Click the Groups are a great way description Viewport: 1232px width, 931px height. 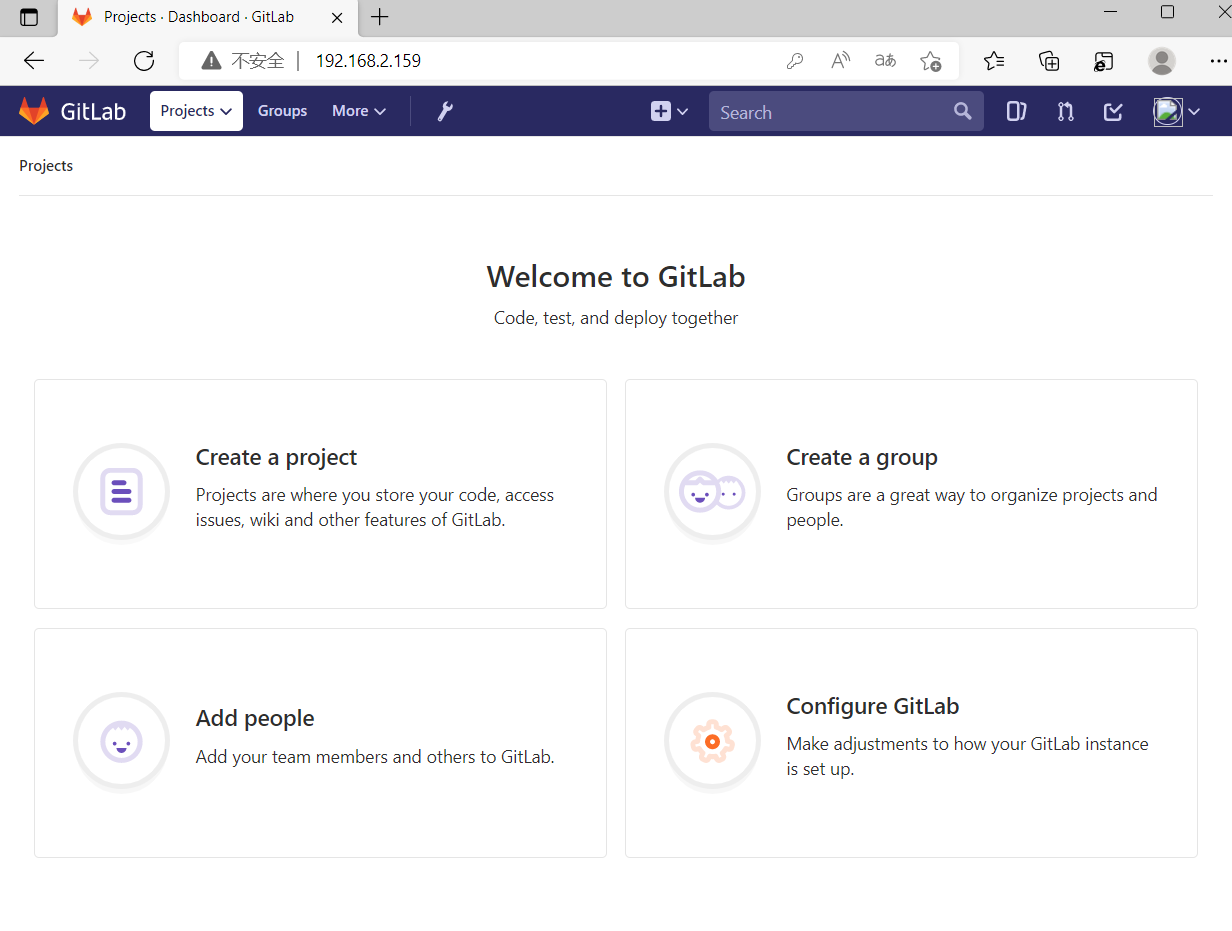972,507
